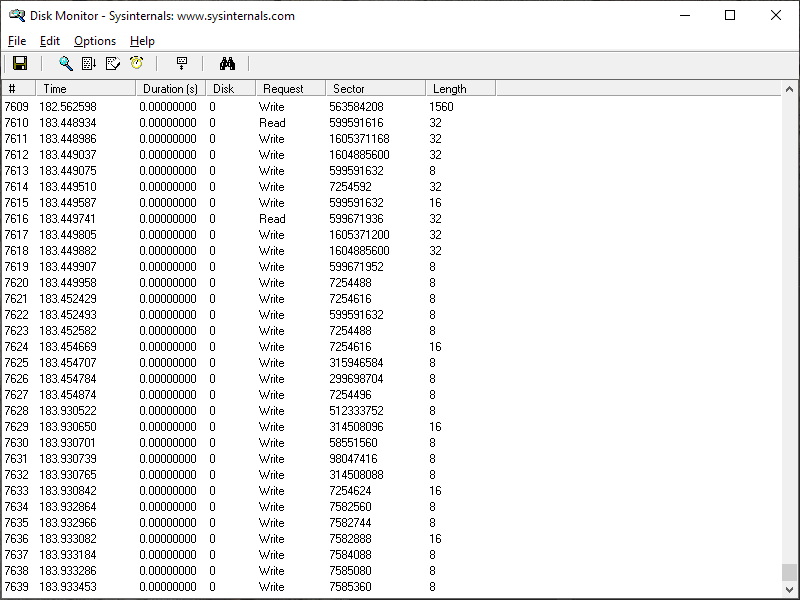Click the Duration (s) column header
800x600 pixels.
click(x=170, y=89)
